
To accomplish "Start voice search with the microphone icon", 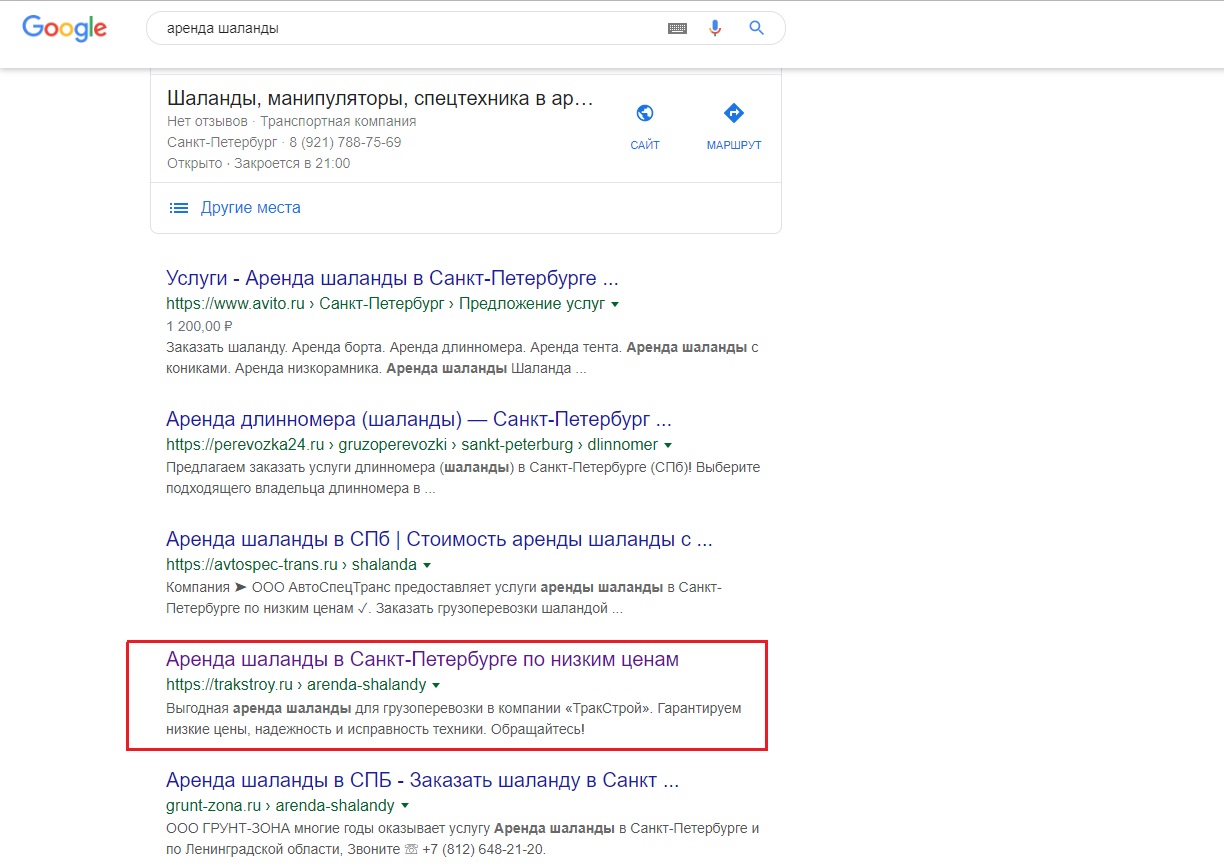I will click(715, 28).
